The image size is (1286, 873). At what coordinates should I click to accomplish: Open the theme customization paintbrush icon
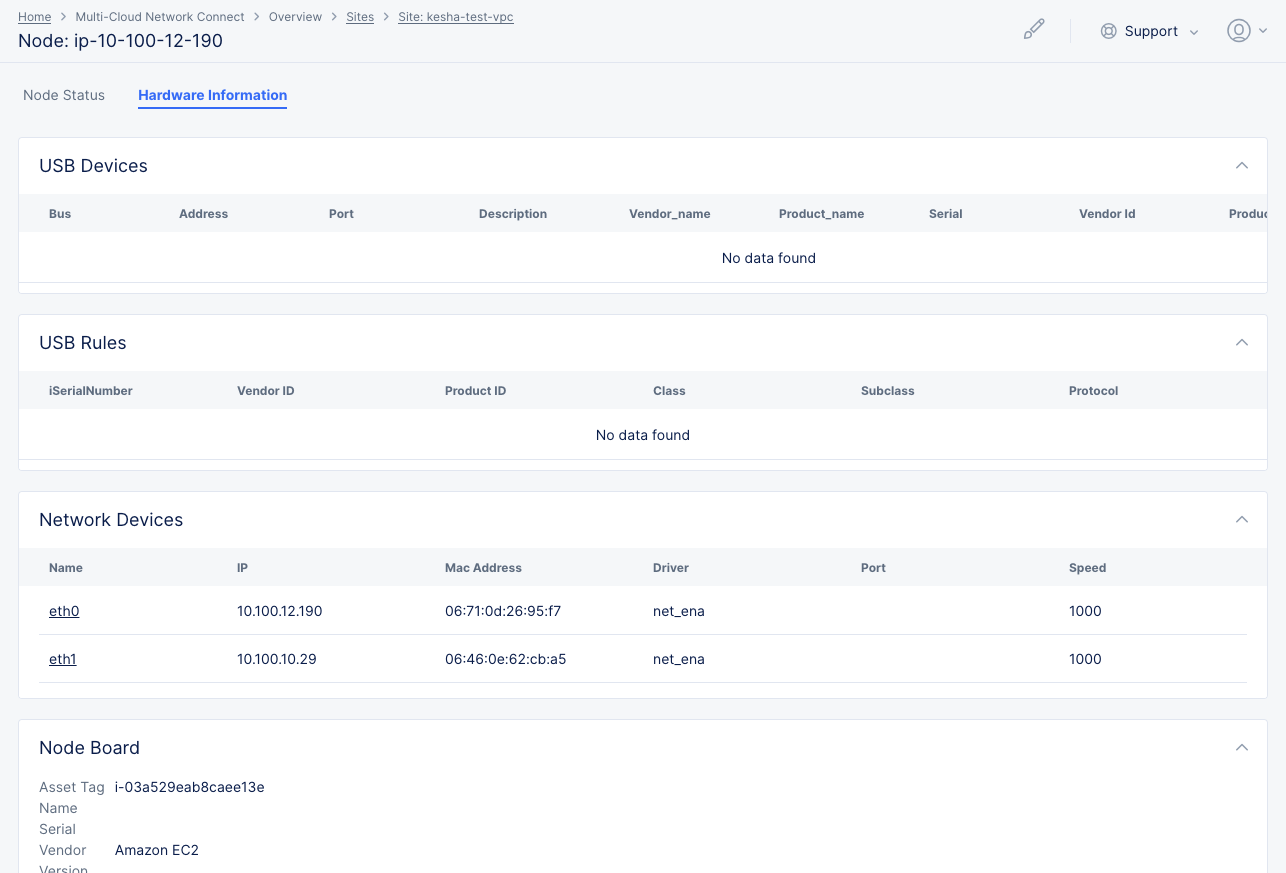[x=1034, y=29]
